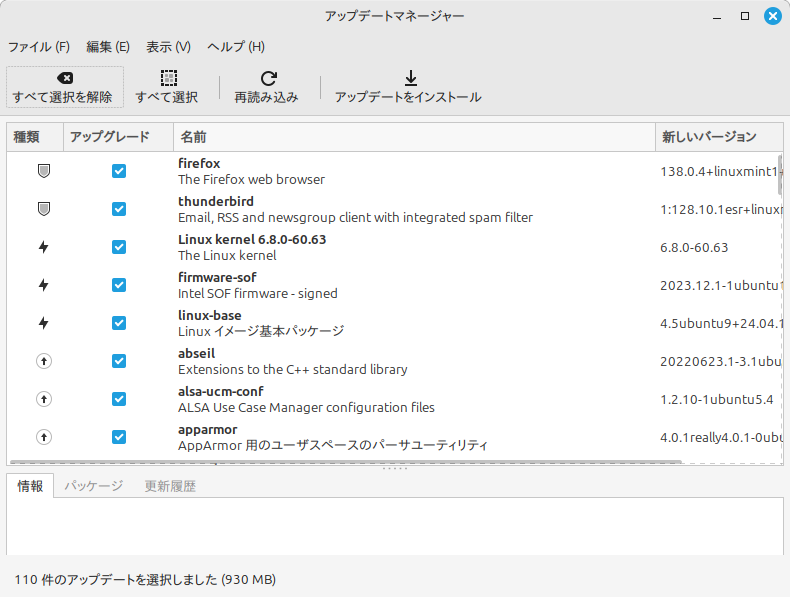
Task: Click version 2023.12.1-1ubuntu for firmware-sof
Action: click(x=721, y=286)
